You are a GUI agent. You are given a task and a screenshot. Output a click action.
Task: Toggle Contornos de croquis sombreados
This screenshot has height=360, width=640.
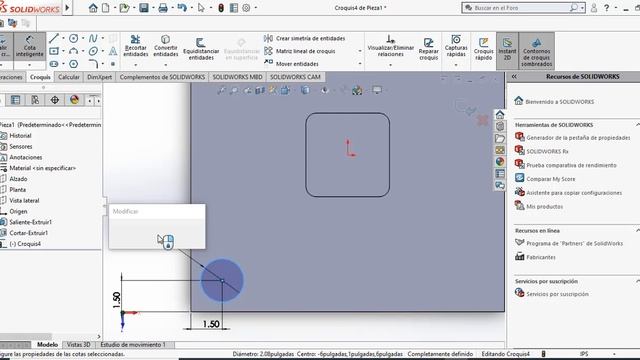536,52
